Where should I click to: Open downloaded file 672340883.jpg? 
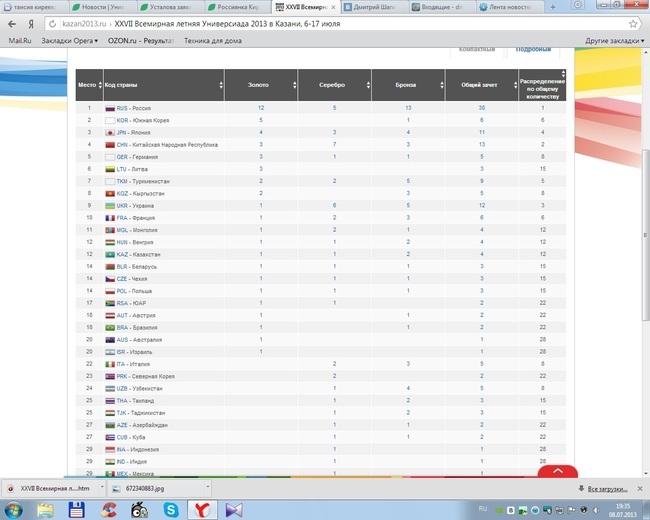tap(152, 488)
